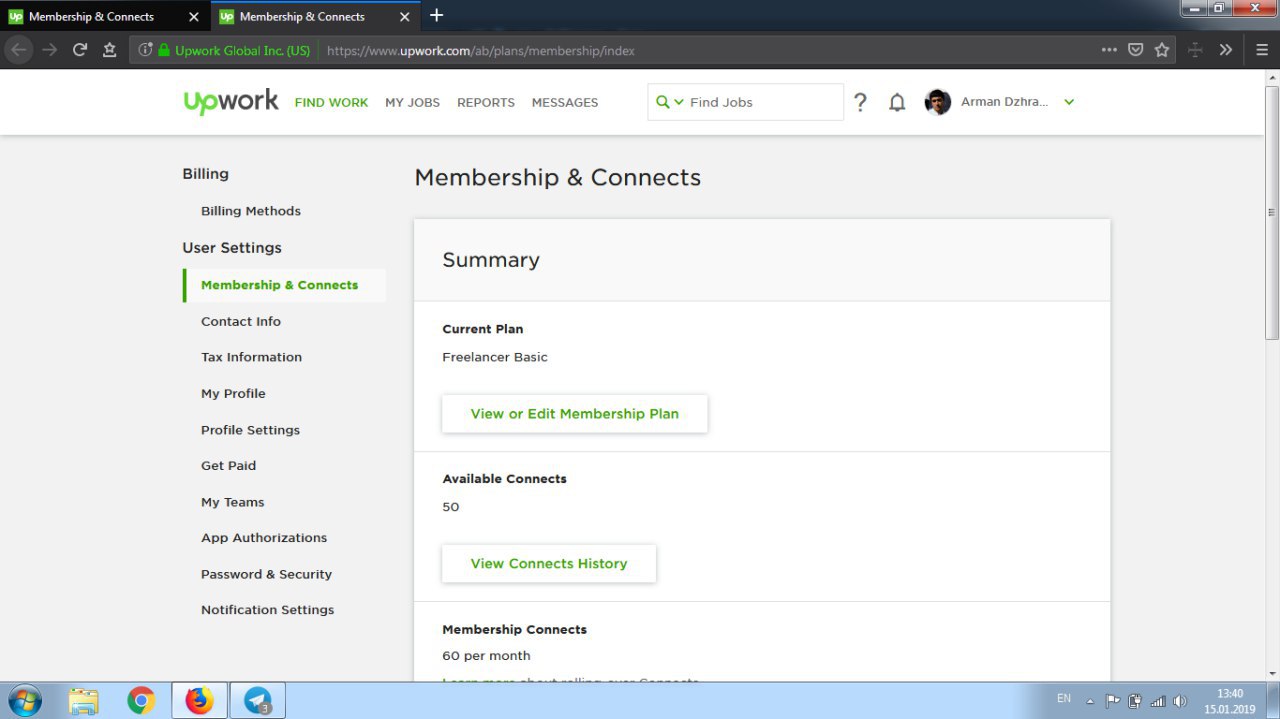The image size is (1280, 719).
Task: Close the active second tab
Action: click(404, 17)
